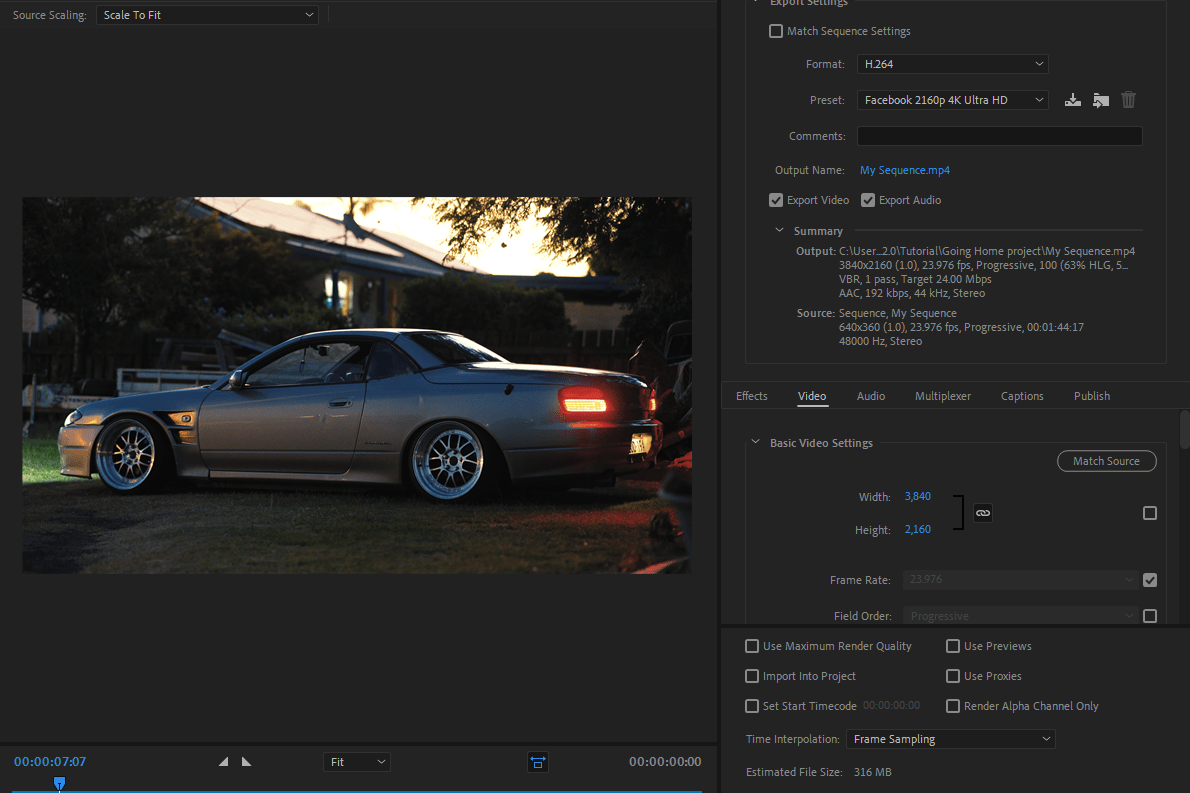Switch to the Publish tab
The width and height of the screenshot is (1190, 793).
click(x=1091, y=396)
